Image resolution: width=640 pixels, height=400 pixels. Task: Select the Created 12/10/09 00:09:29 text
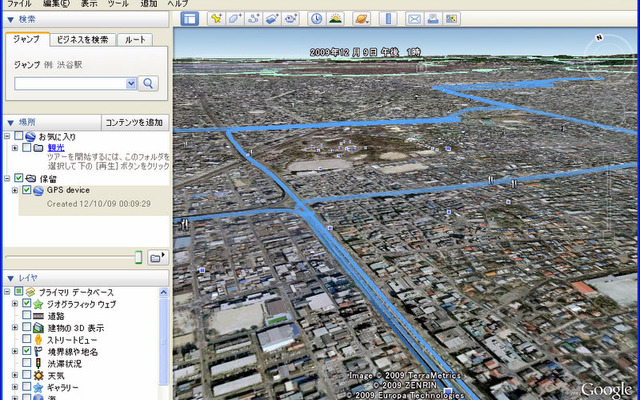point(99,204)
